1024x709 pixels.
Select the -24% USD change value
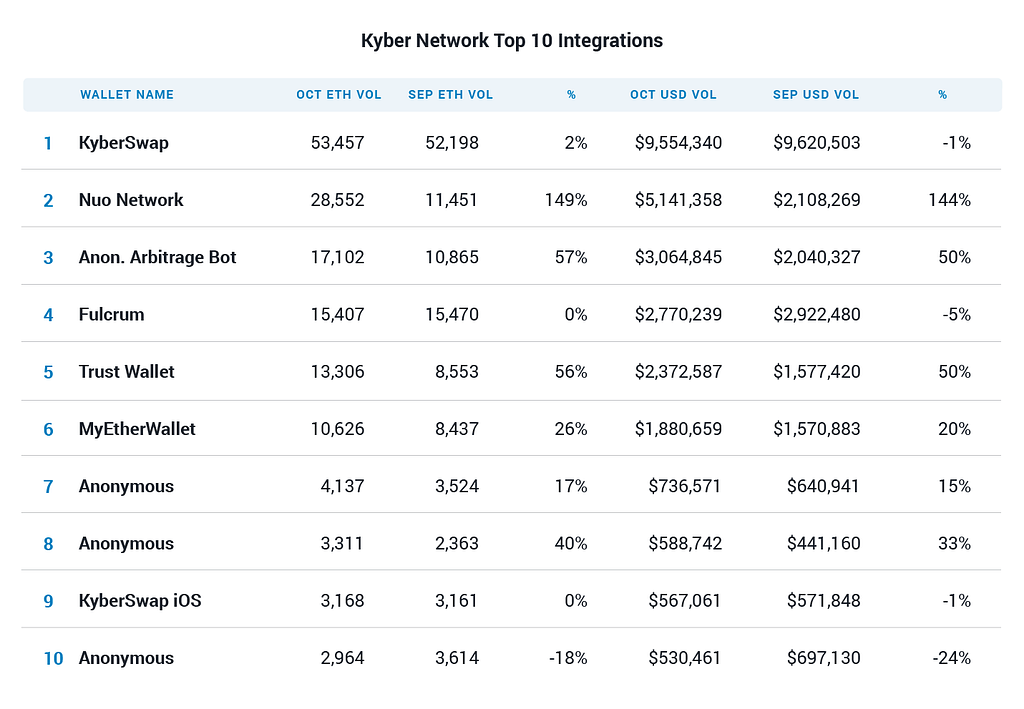952,657
